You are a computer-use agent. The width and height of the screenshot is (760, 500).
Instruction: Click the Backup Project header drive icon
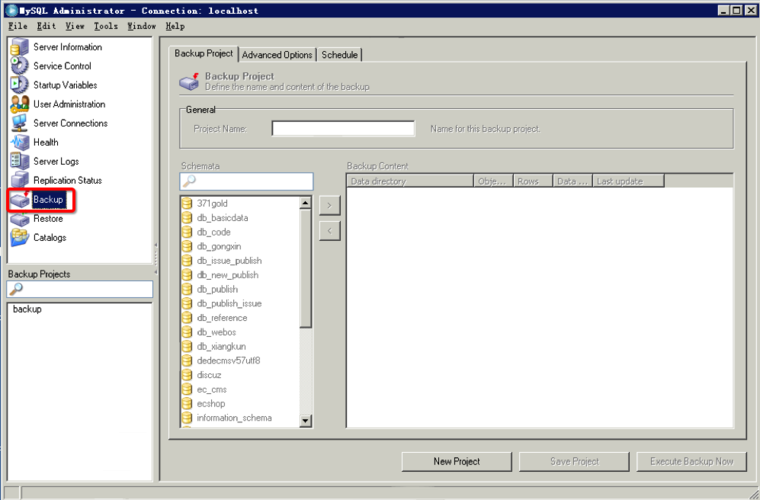pyautogui.click(x=189, y=81)
